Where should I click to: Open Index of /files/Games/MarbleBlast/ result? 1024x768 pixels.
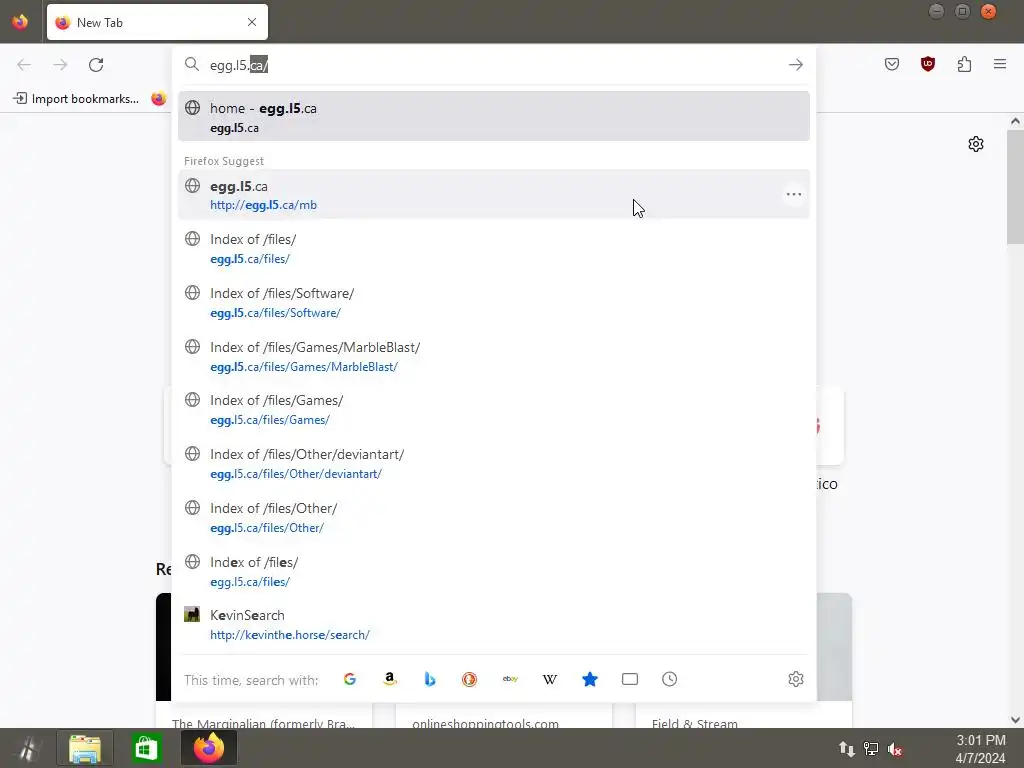pos(494,357)
